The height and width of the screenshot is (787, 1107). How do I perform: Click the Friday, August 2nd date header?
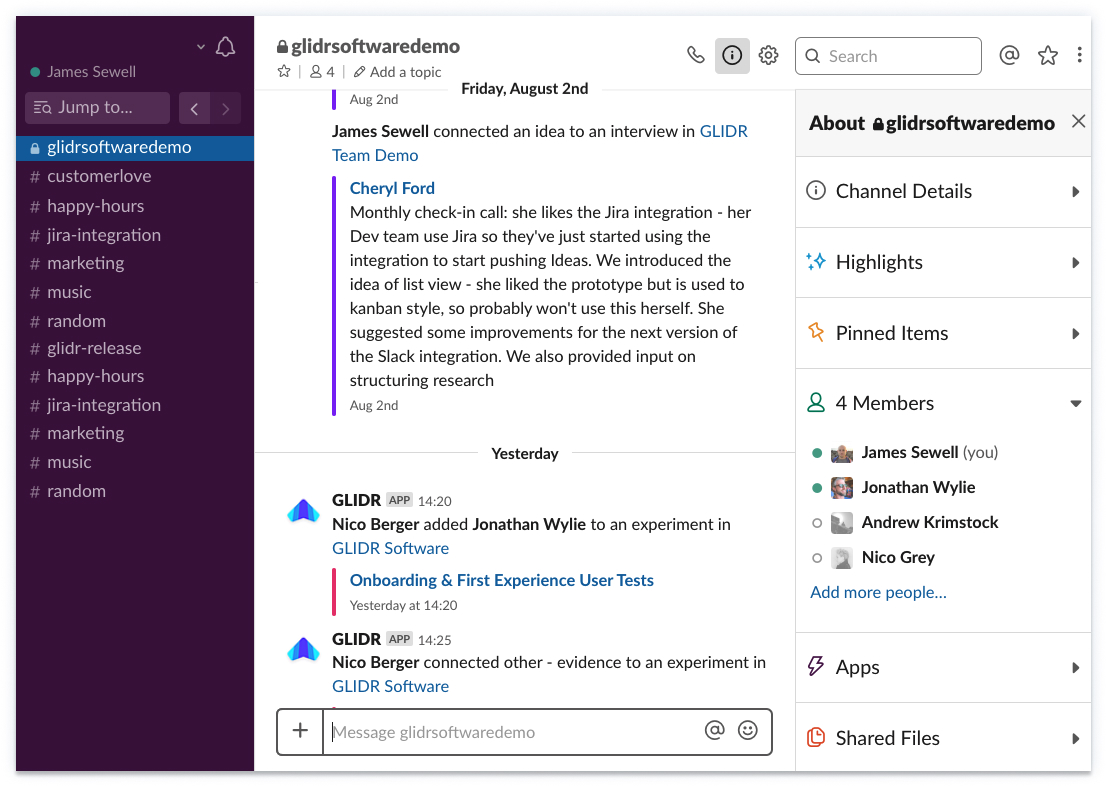point(525,89)
